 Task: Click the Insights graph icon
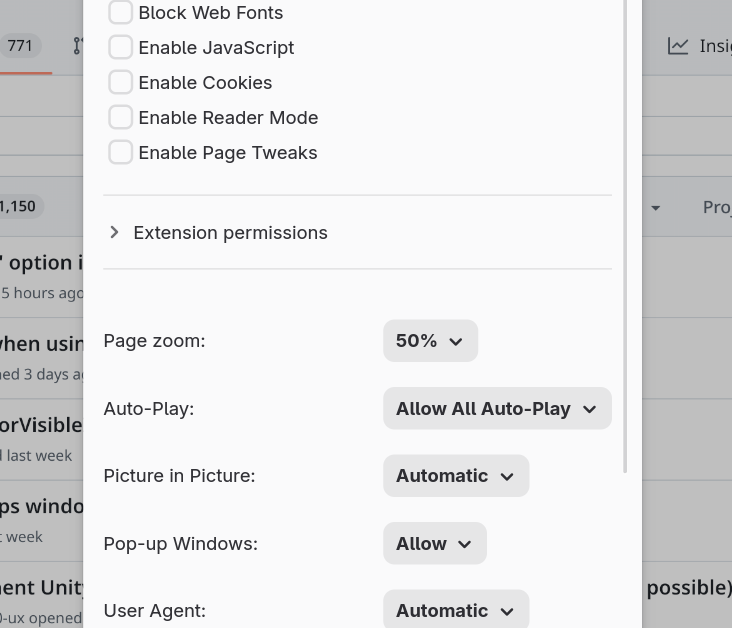(x=678, y=46)
